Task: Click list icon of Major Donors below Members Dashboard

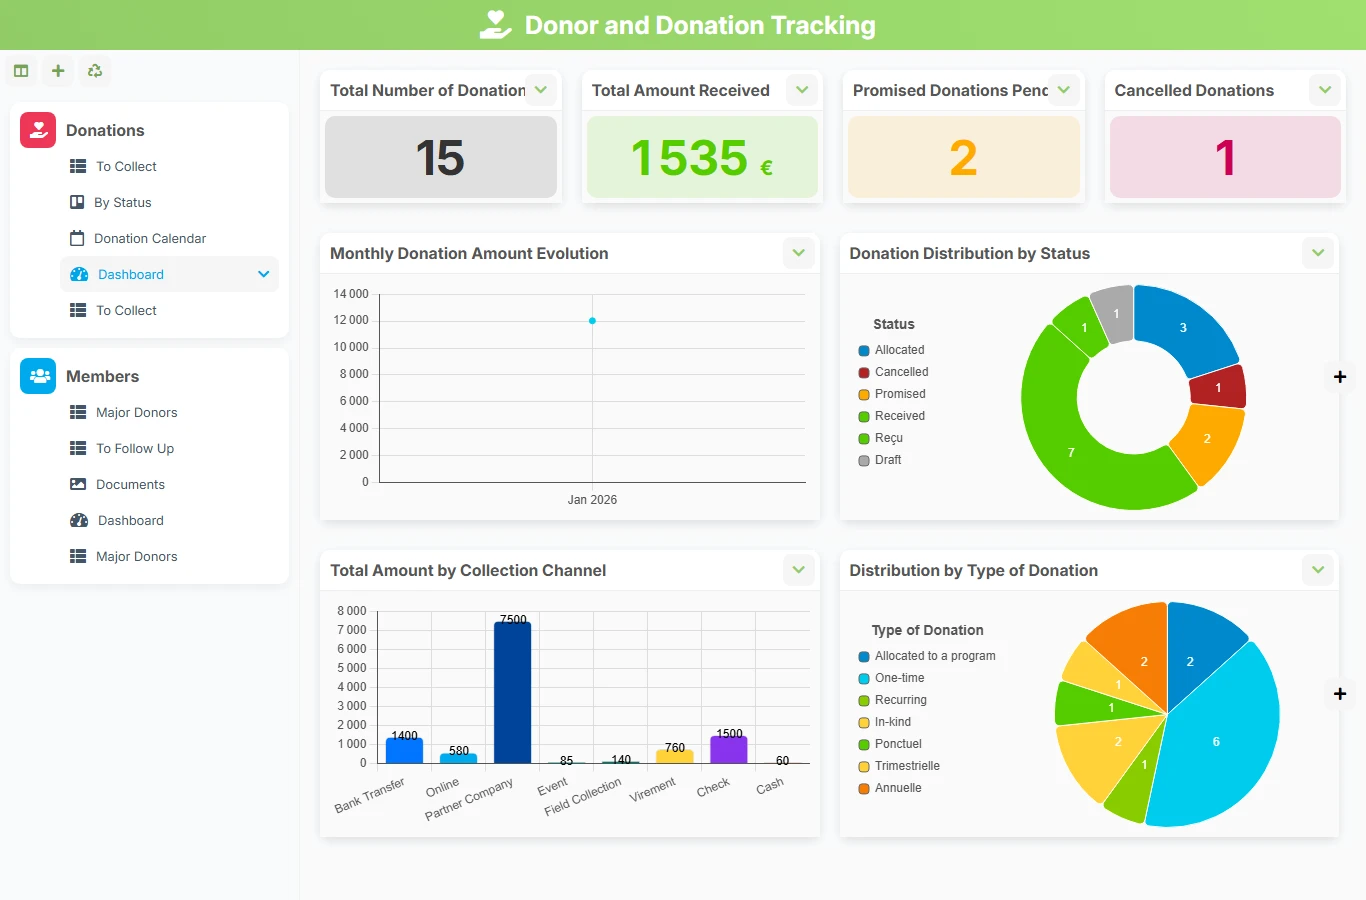Action: tap(78, 556)
